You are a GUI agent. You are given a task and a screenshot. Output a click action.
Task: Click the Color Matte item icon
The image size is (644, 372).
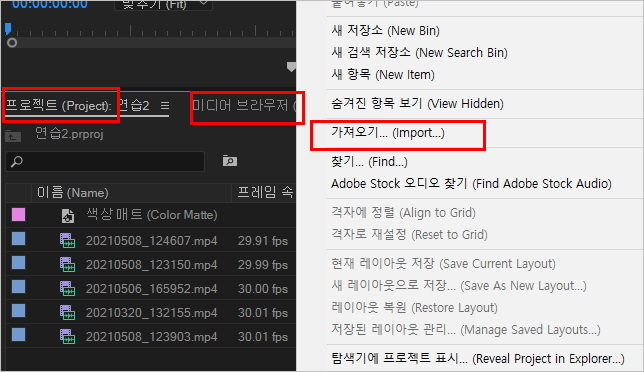[68, 216]
